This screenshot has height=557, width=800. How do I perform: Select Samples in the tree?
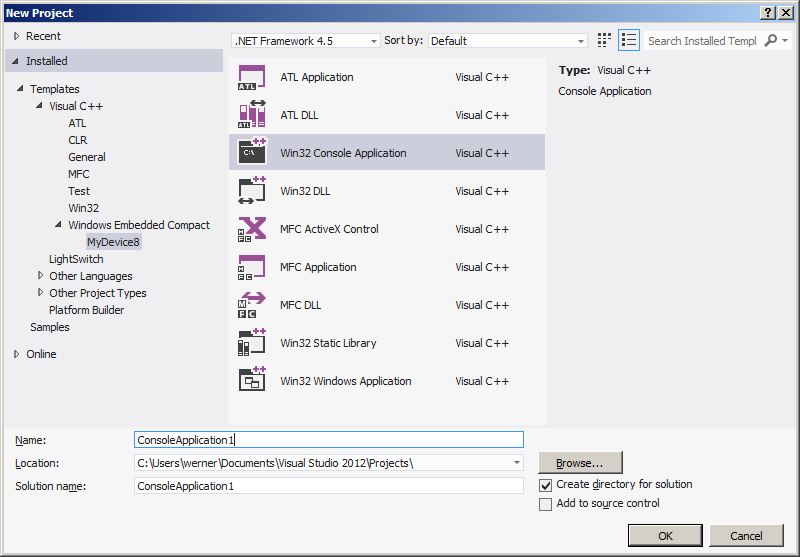pos(49,327)
